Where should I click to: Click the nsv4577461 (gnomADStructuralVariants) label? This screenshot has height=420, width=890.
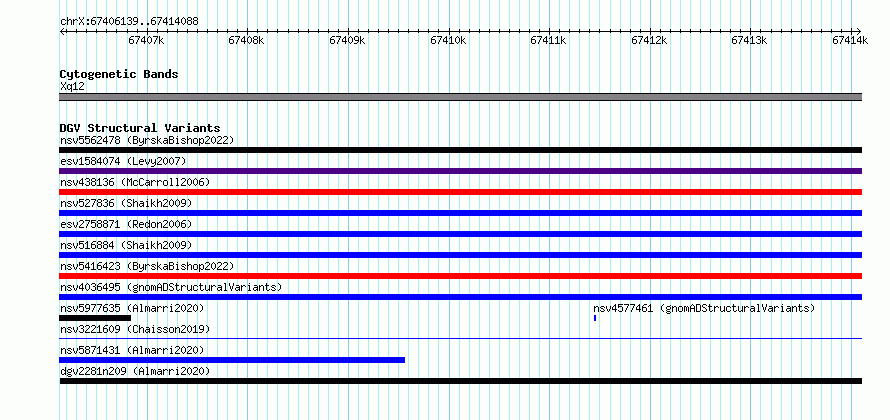[704, 308]
